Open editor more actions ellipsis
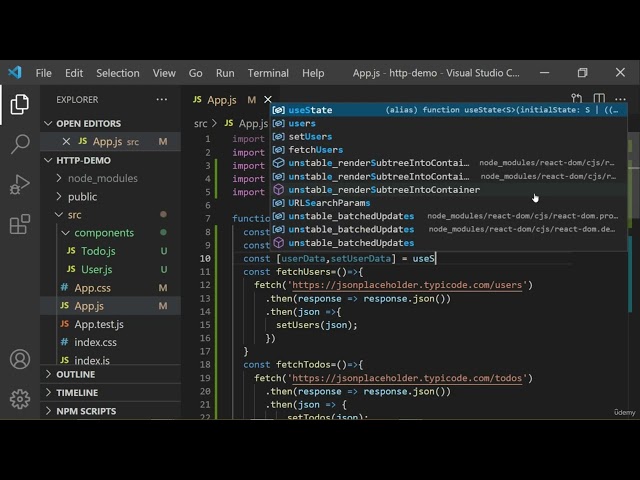 [x=620, y=99]
